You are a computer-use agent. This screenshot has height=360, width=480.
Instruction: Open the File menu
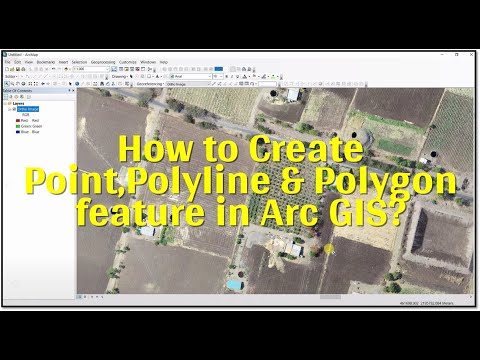coord(7,62)
